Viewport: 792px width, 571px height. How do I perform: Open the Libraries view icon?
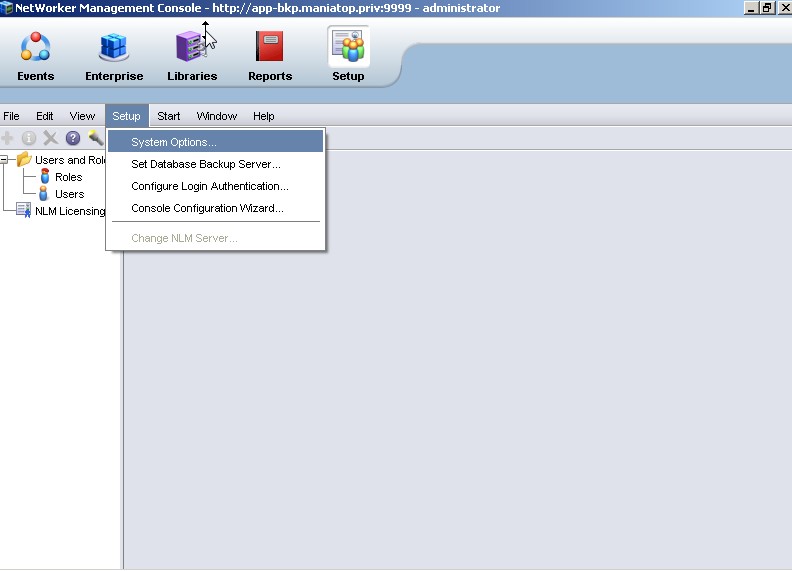[190, 46]
